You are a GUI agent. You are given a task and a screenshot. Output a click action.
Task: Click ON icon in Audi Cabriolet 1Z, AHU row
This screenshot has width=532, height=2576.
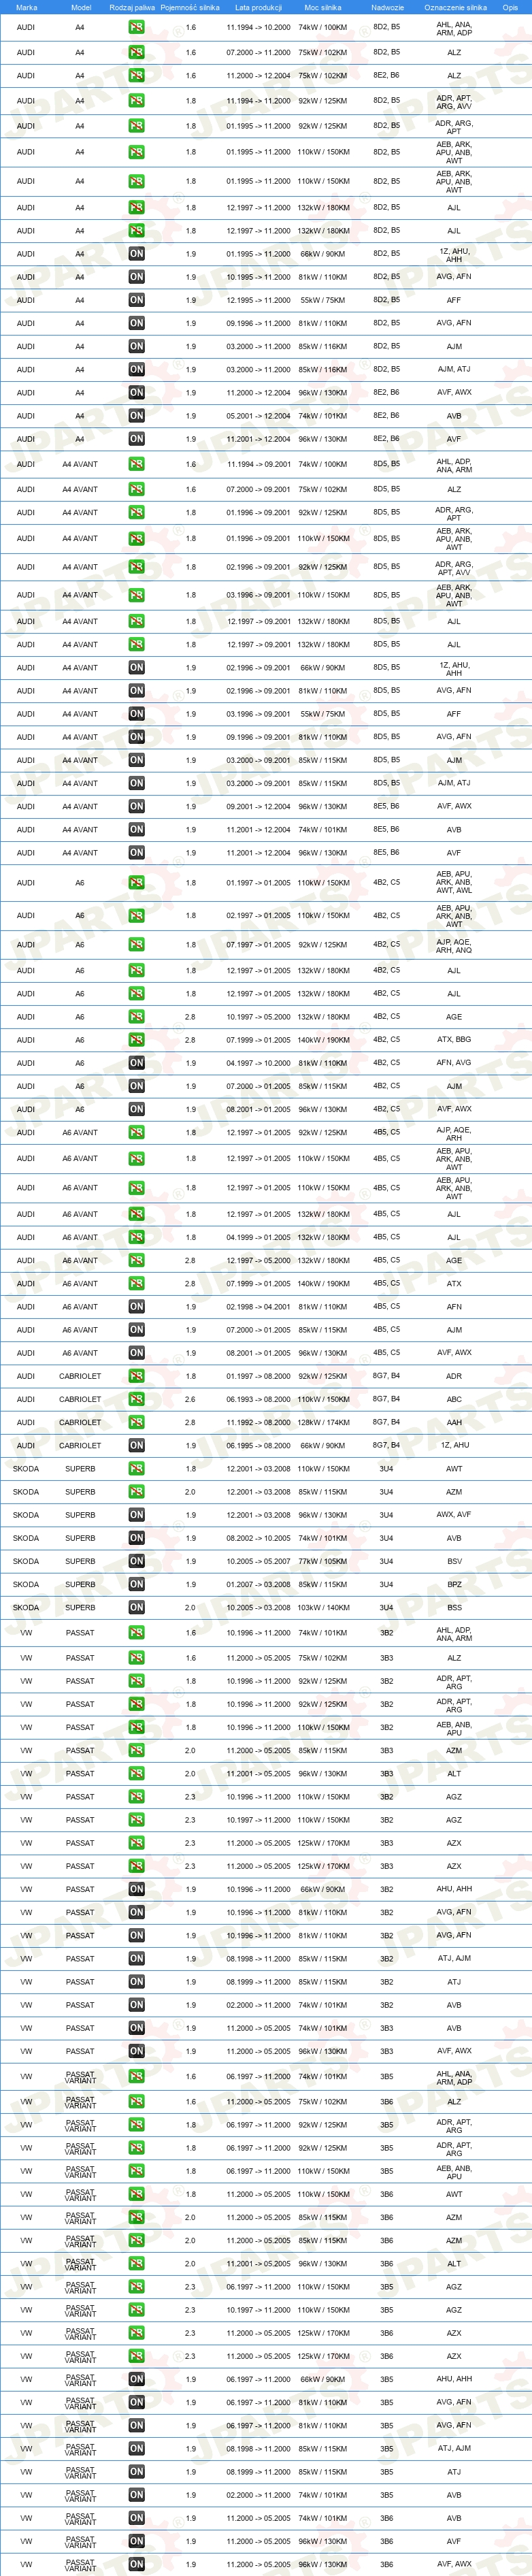tap(136, 1445)
